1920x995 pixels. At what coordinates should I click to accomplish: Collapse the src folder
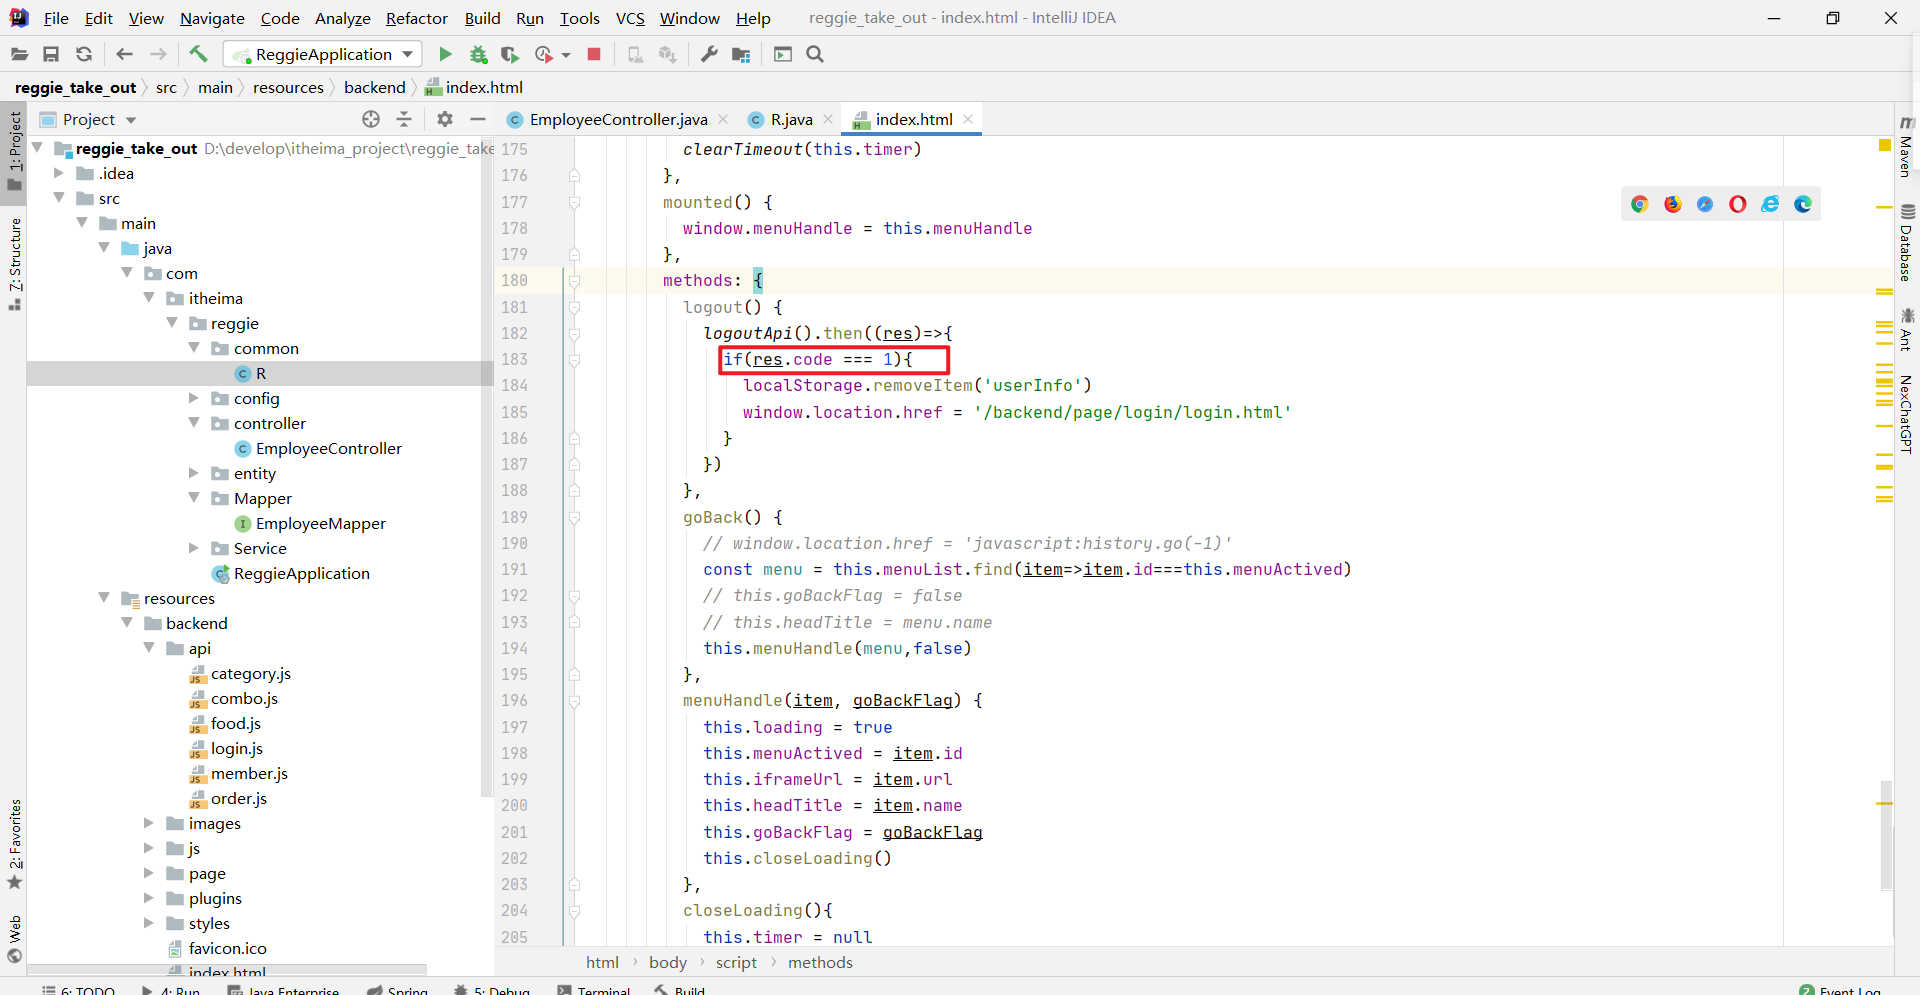60,198
